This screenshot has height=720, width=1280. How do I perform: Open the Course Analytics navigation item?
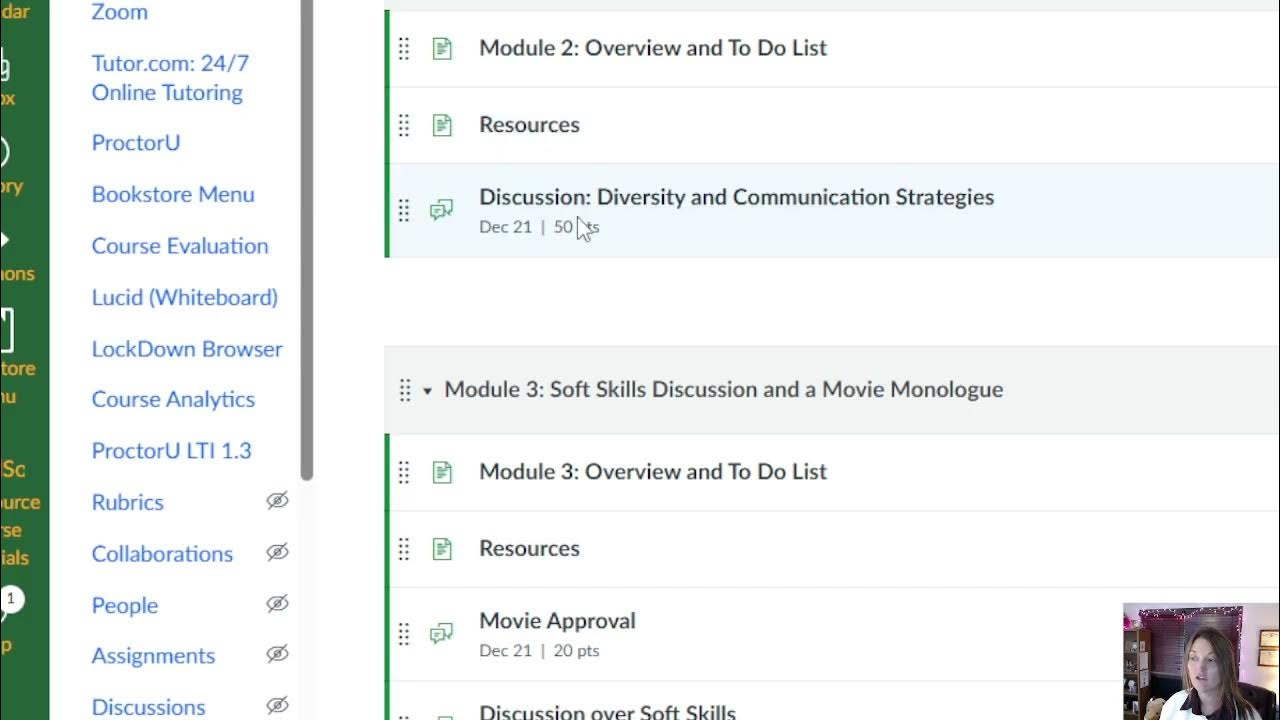173,399
